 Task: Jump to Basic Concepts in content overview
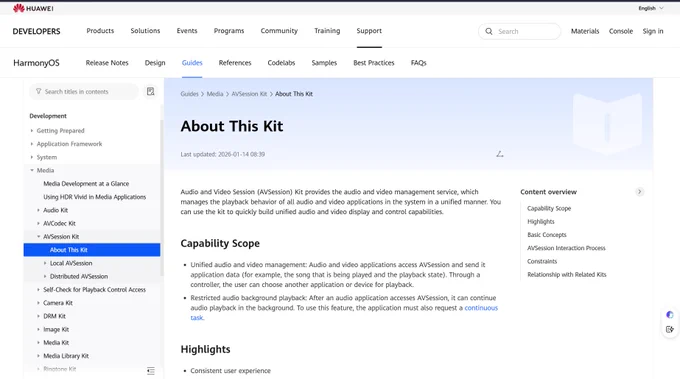pyautogui.click(x=547, y=235)
